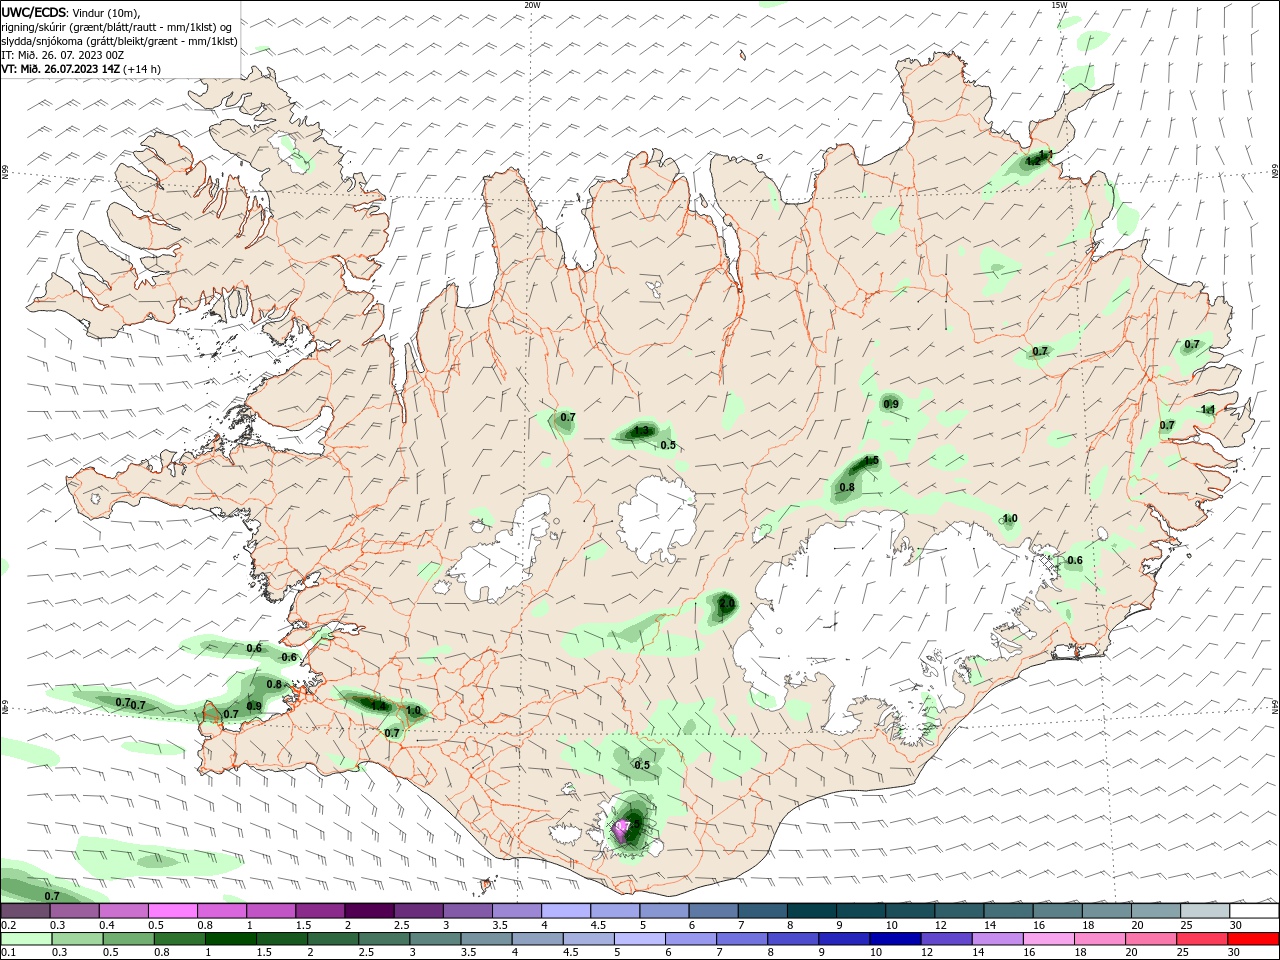
Task: Pick the pale green 0.1 swatch, lower legend
Action: (25, 939)
